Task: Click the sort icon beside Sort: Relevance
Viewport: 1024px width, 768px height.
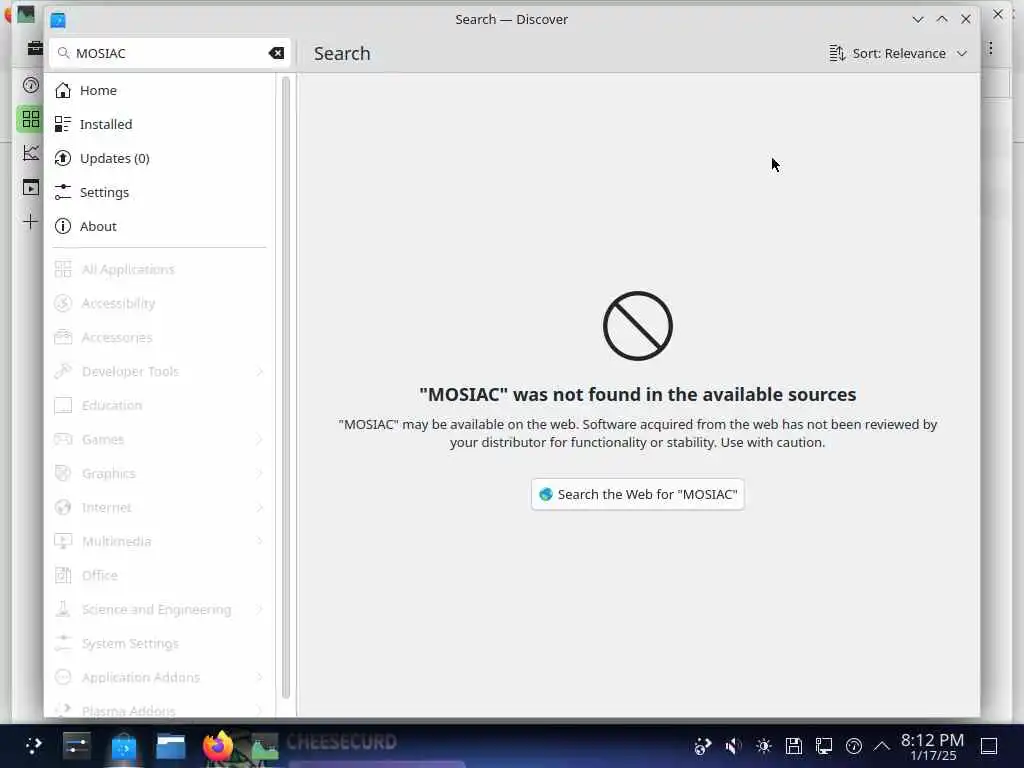Action: pyautogui.click(x=837, y=53)
